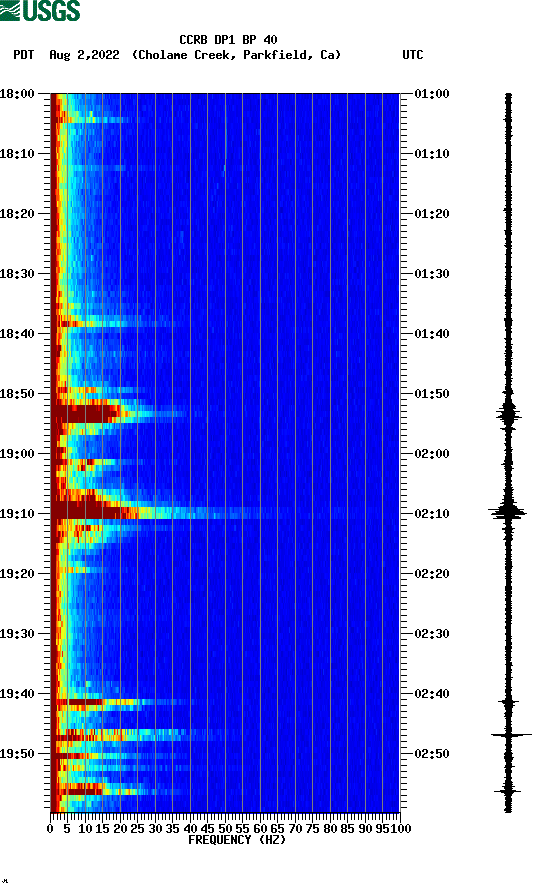Click the 19:00 PDT time label

tap(17, 454)
